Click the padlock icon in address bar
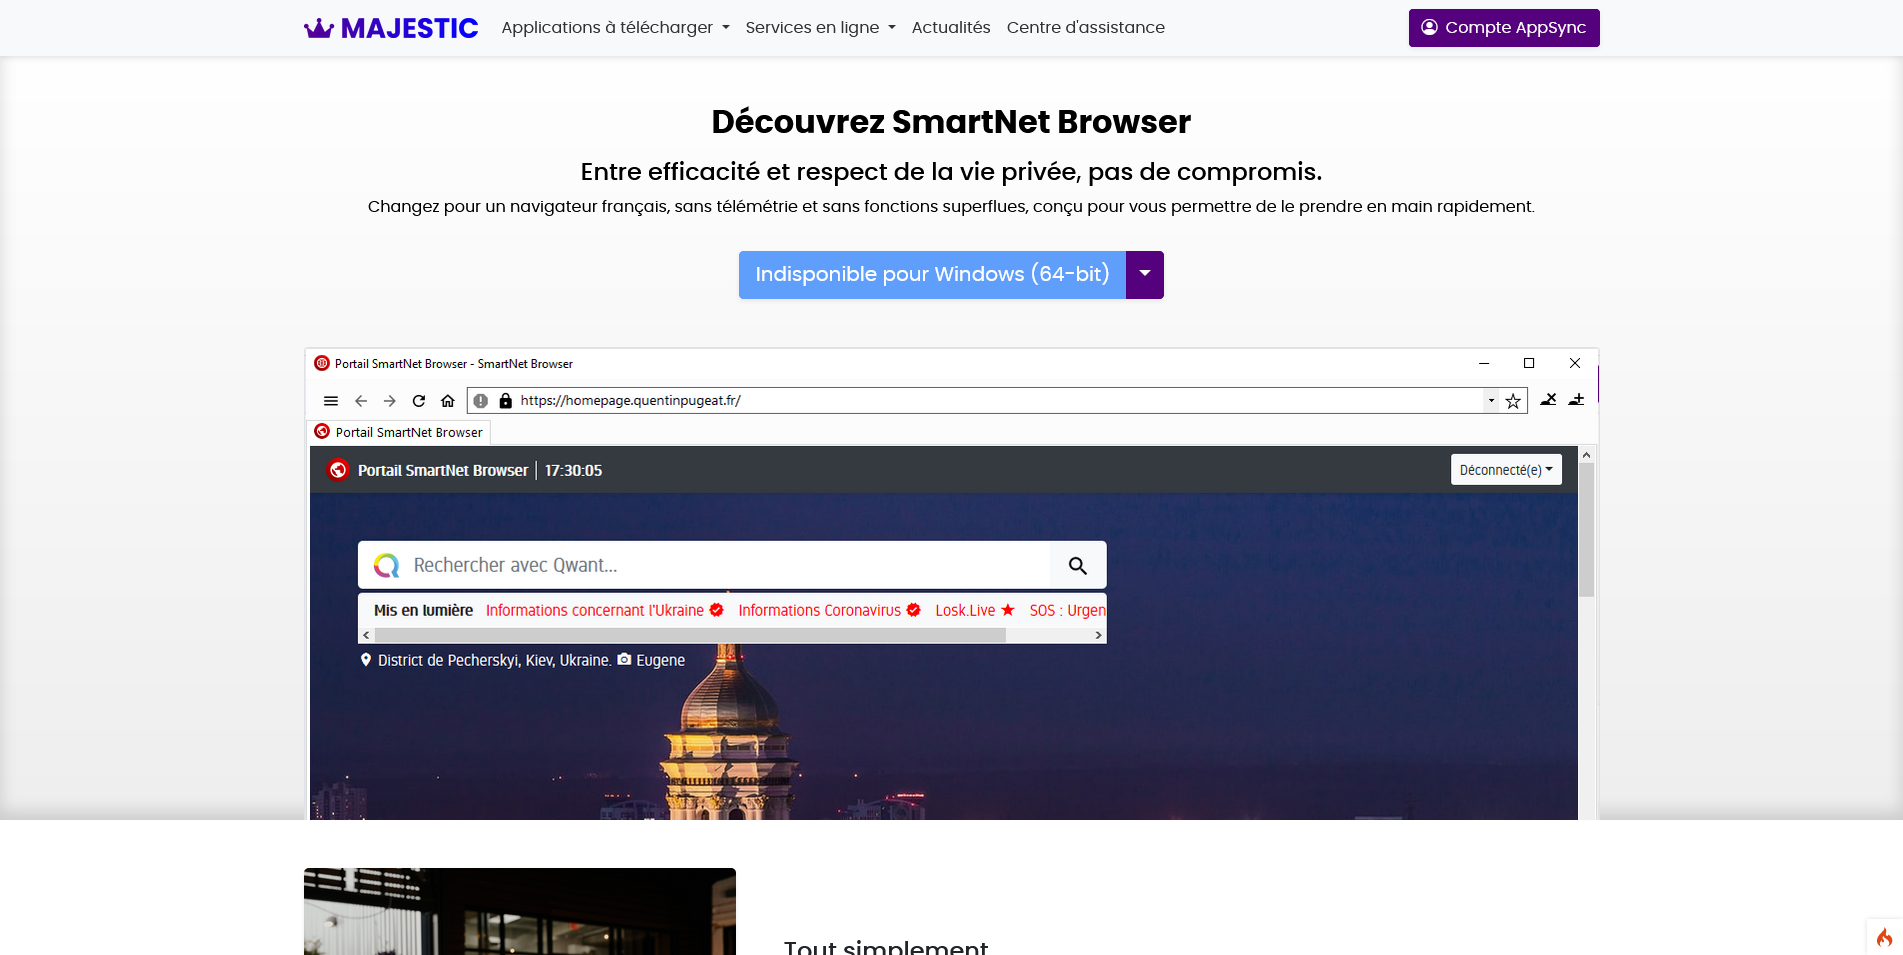 click(x=506, y=401)
